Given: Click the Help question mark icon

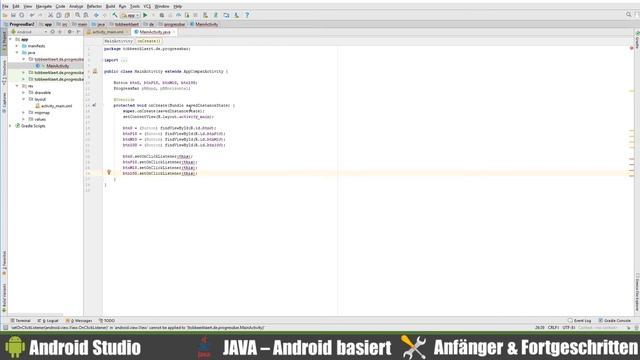Looking at the screenshot, I should (x=247, y=15).
